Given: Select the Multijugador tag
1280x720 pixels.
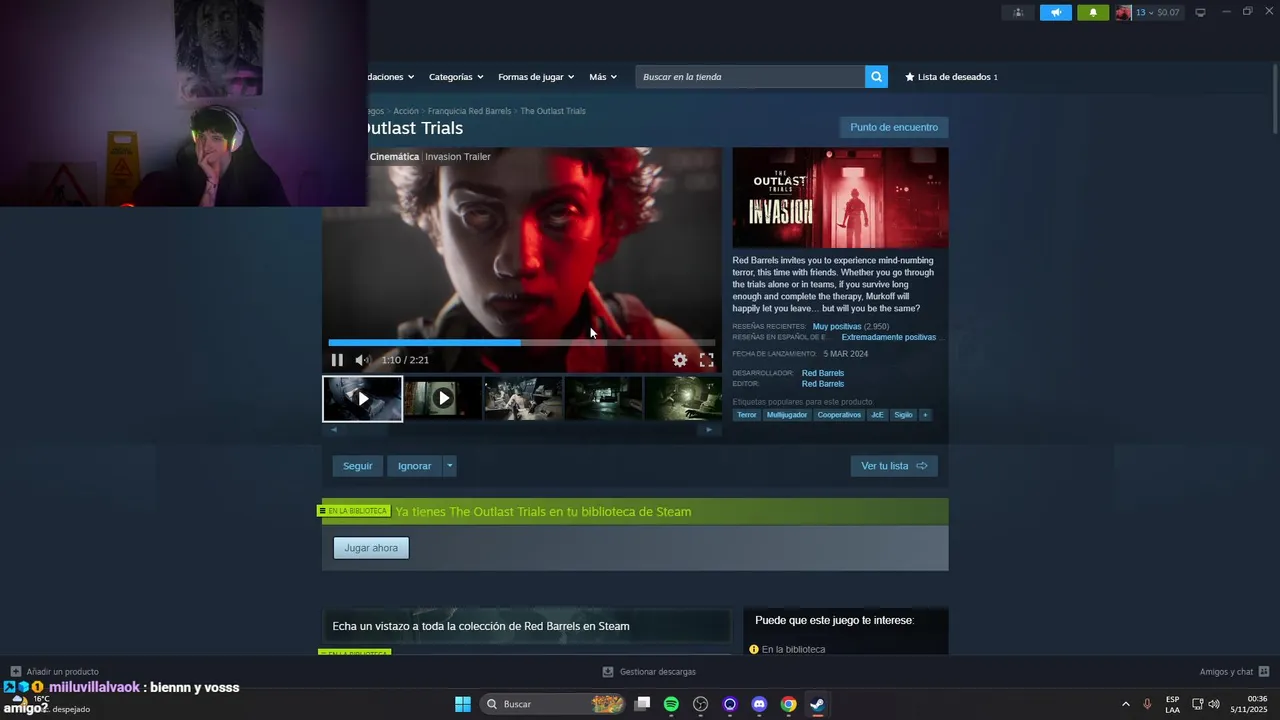Looking at the screenshot, I should [787, 415].
